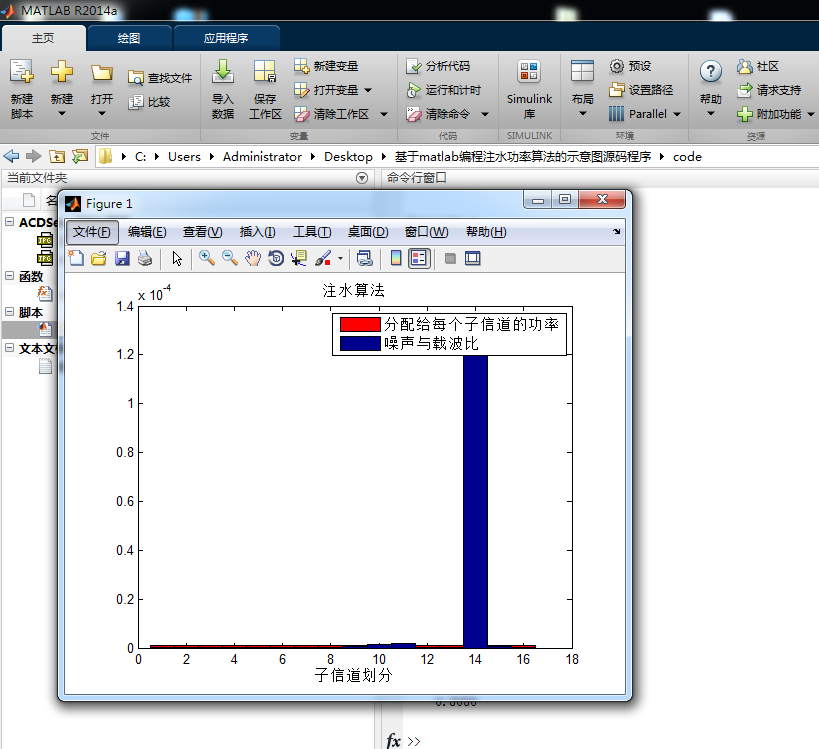Click Administrator in the address path
Image resolution: width=819 pixels, height=749 pixels.
[262, 157]
